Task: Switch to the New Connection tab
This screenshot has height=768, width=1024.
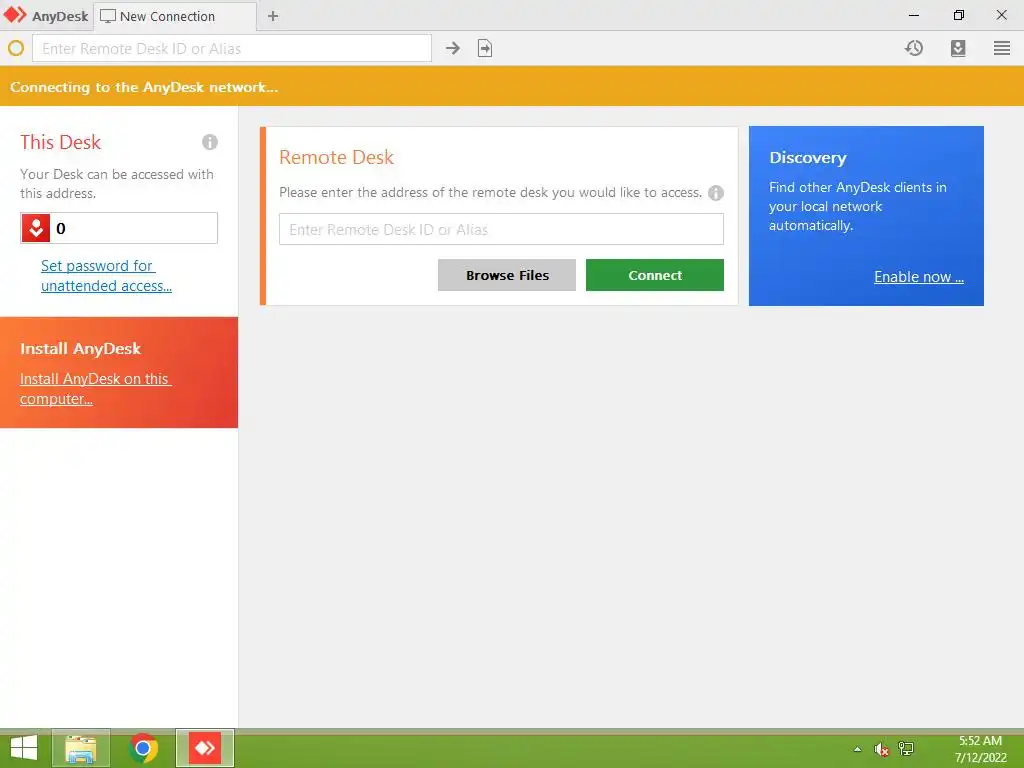Action: [175, 16]
